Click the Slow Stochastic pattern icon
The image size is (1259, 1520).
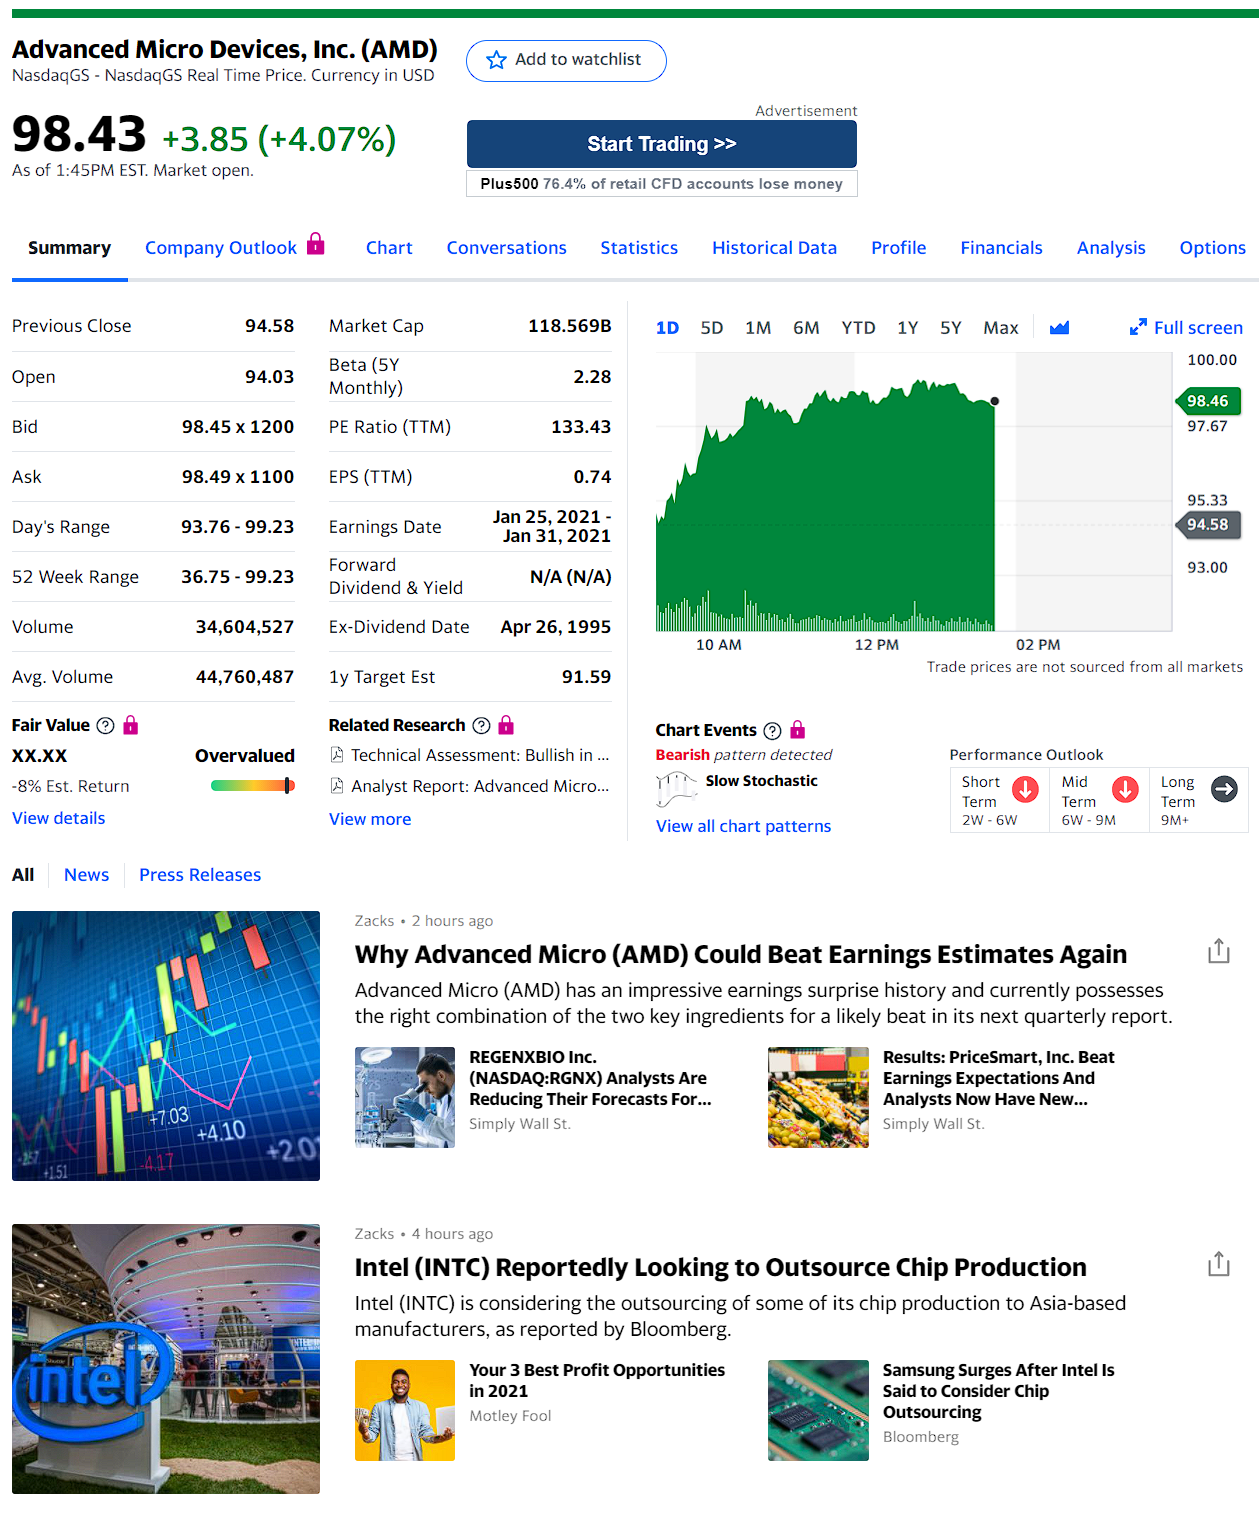677,789
